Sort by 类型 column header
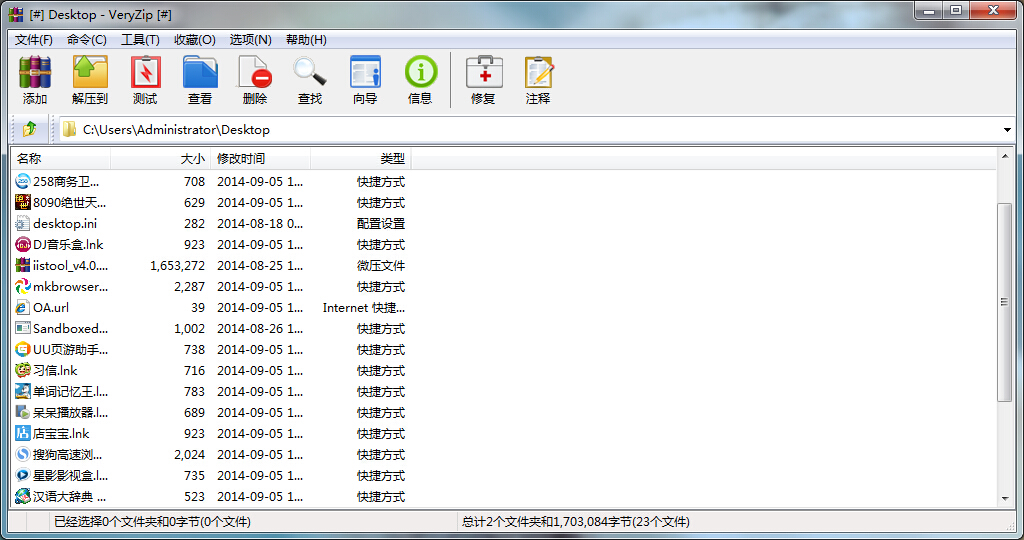Screen dimensions: 1024x540 (x=360, y=159)
